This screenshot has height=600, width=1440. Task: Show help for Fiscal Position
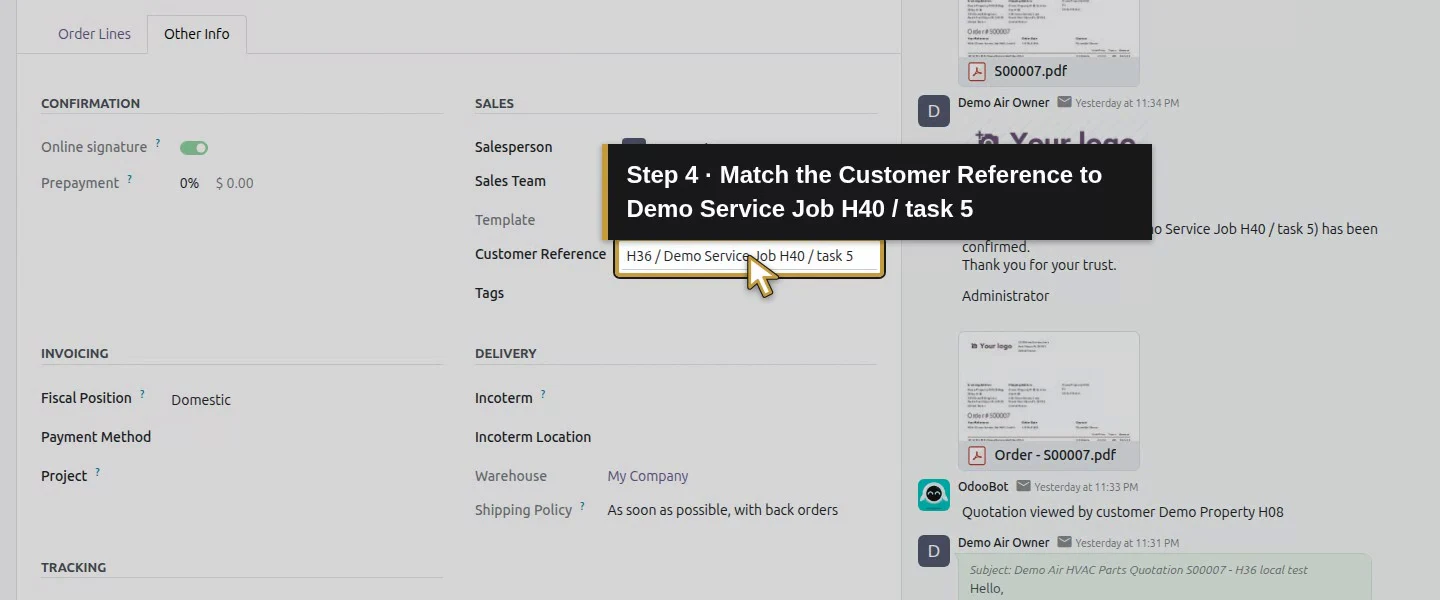pyautogui.click(x=143, y=395)
